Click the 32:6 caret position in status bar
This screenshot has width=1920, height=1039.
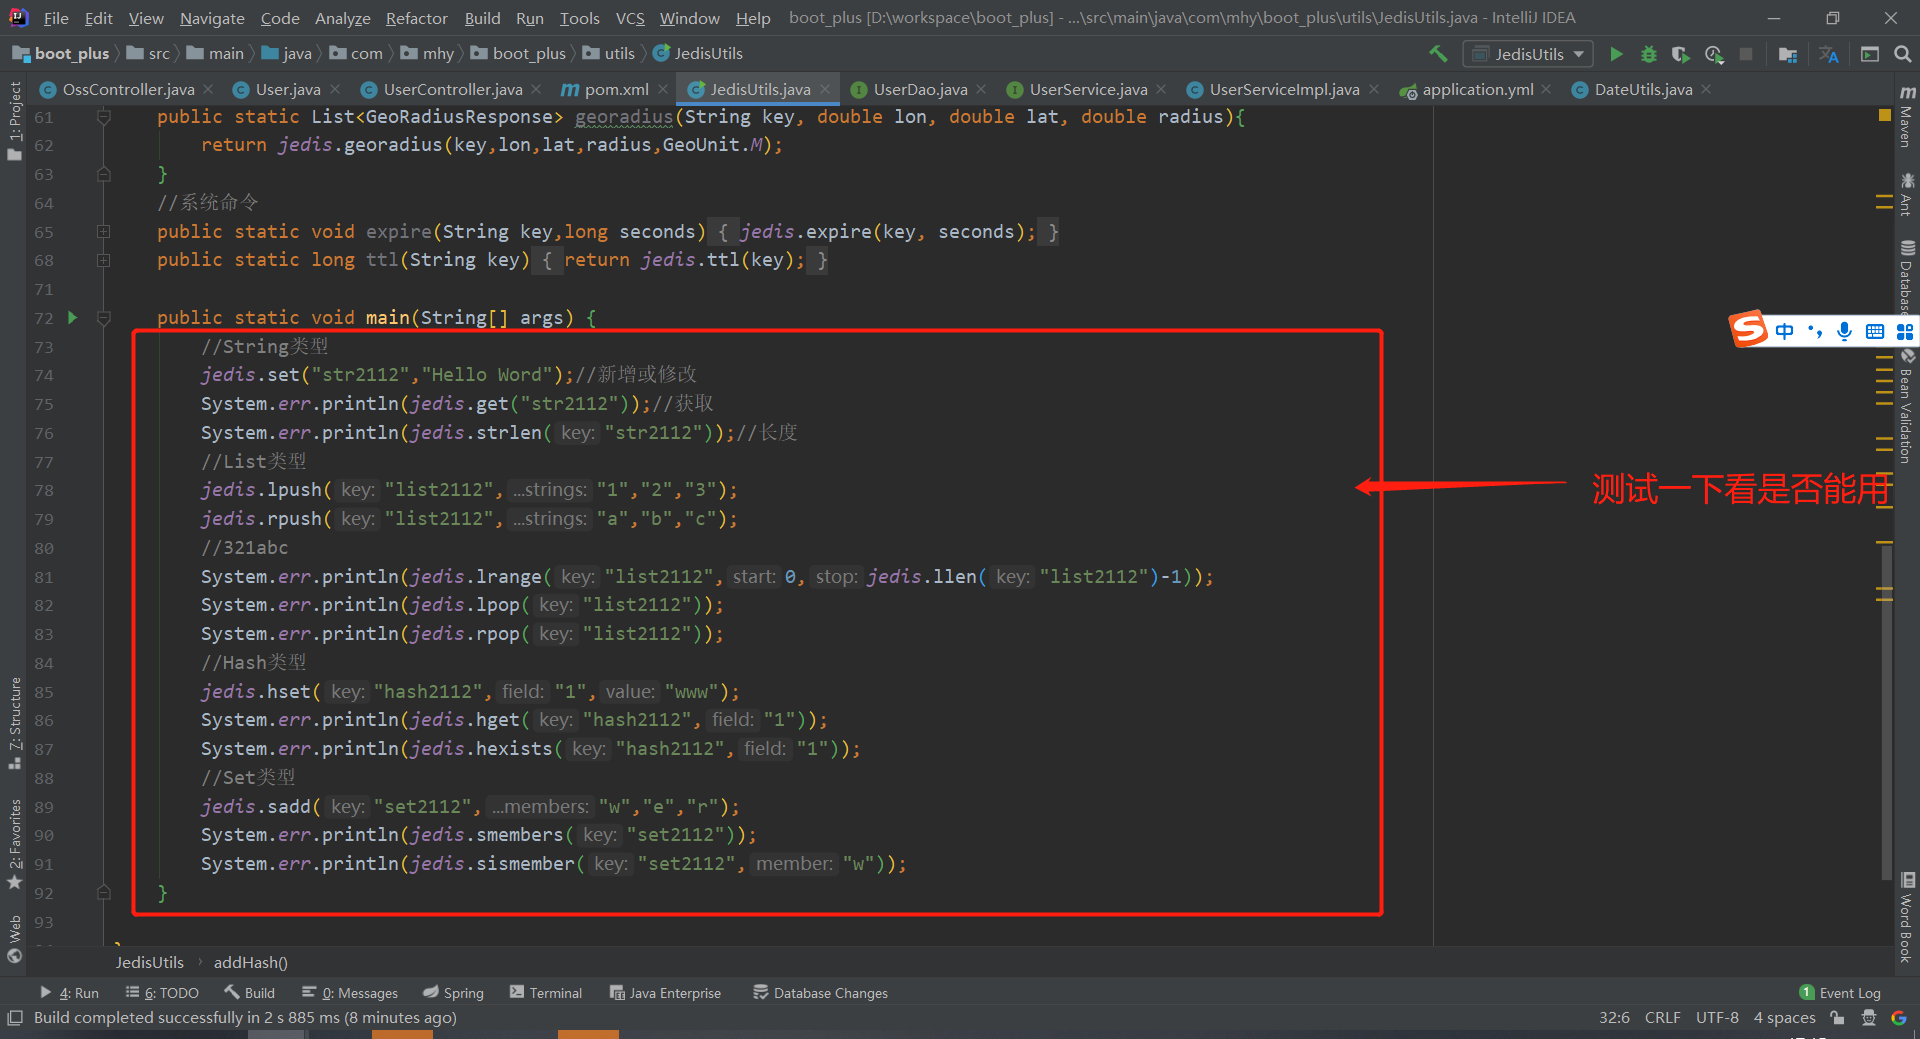pos(1614,1018)
